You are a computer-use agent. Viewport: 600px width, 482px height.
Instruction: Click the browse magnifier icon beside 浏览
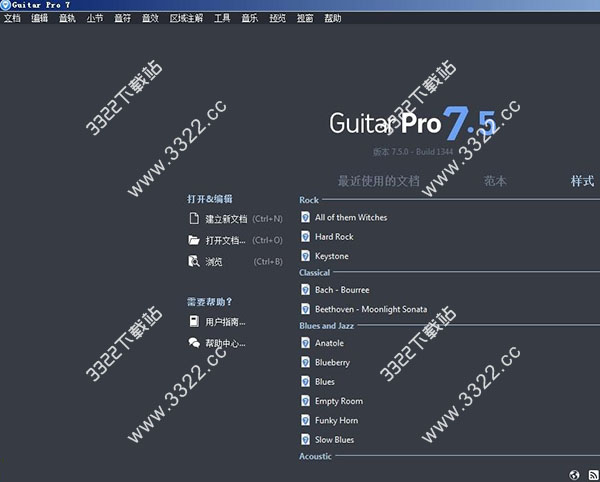pos(194,261)
